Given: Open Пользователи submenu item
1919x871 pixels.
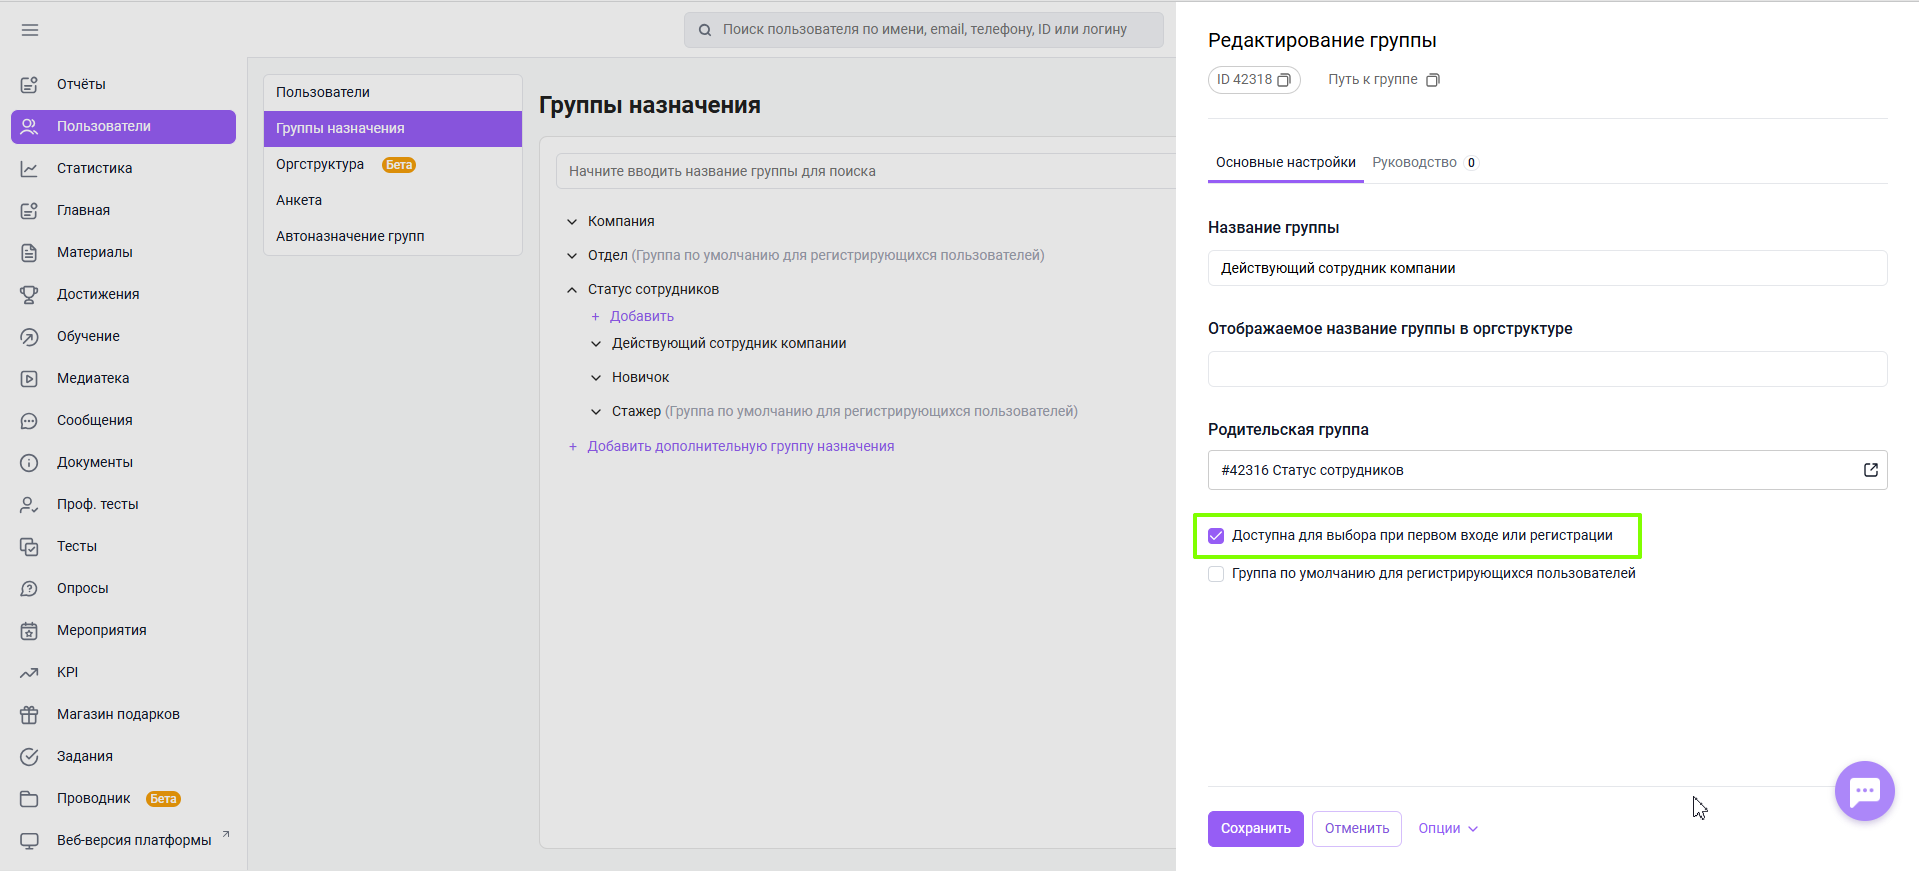Looking at the screenshot, I should click(393, 92).
